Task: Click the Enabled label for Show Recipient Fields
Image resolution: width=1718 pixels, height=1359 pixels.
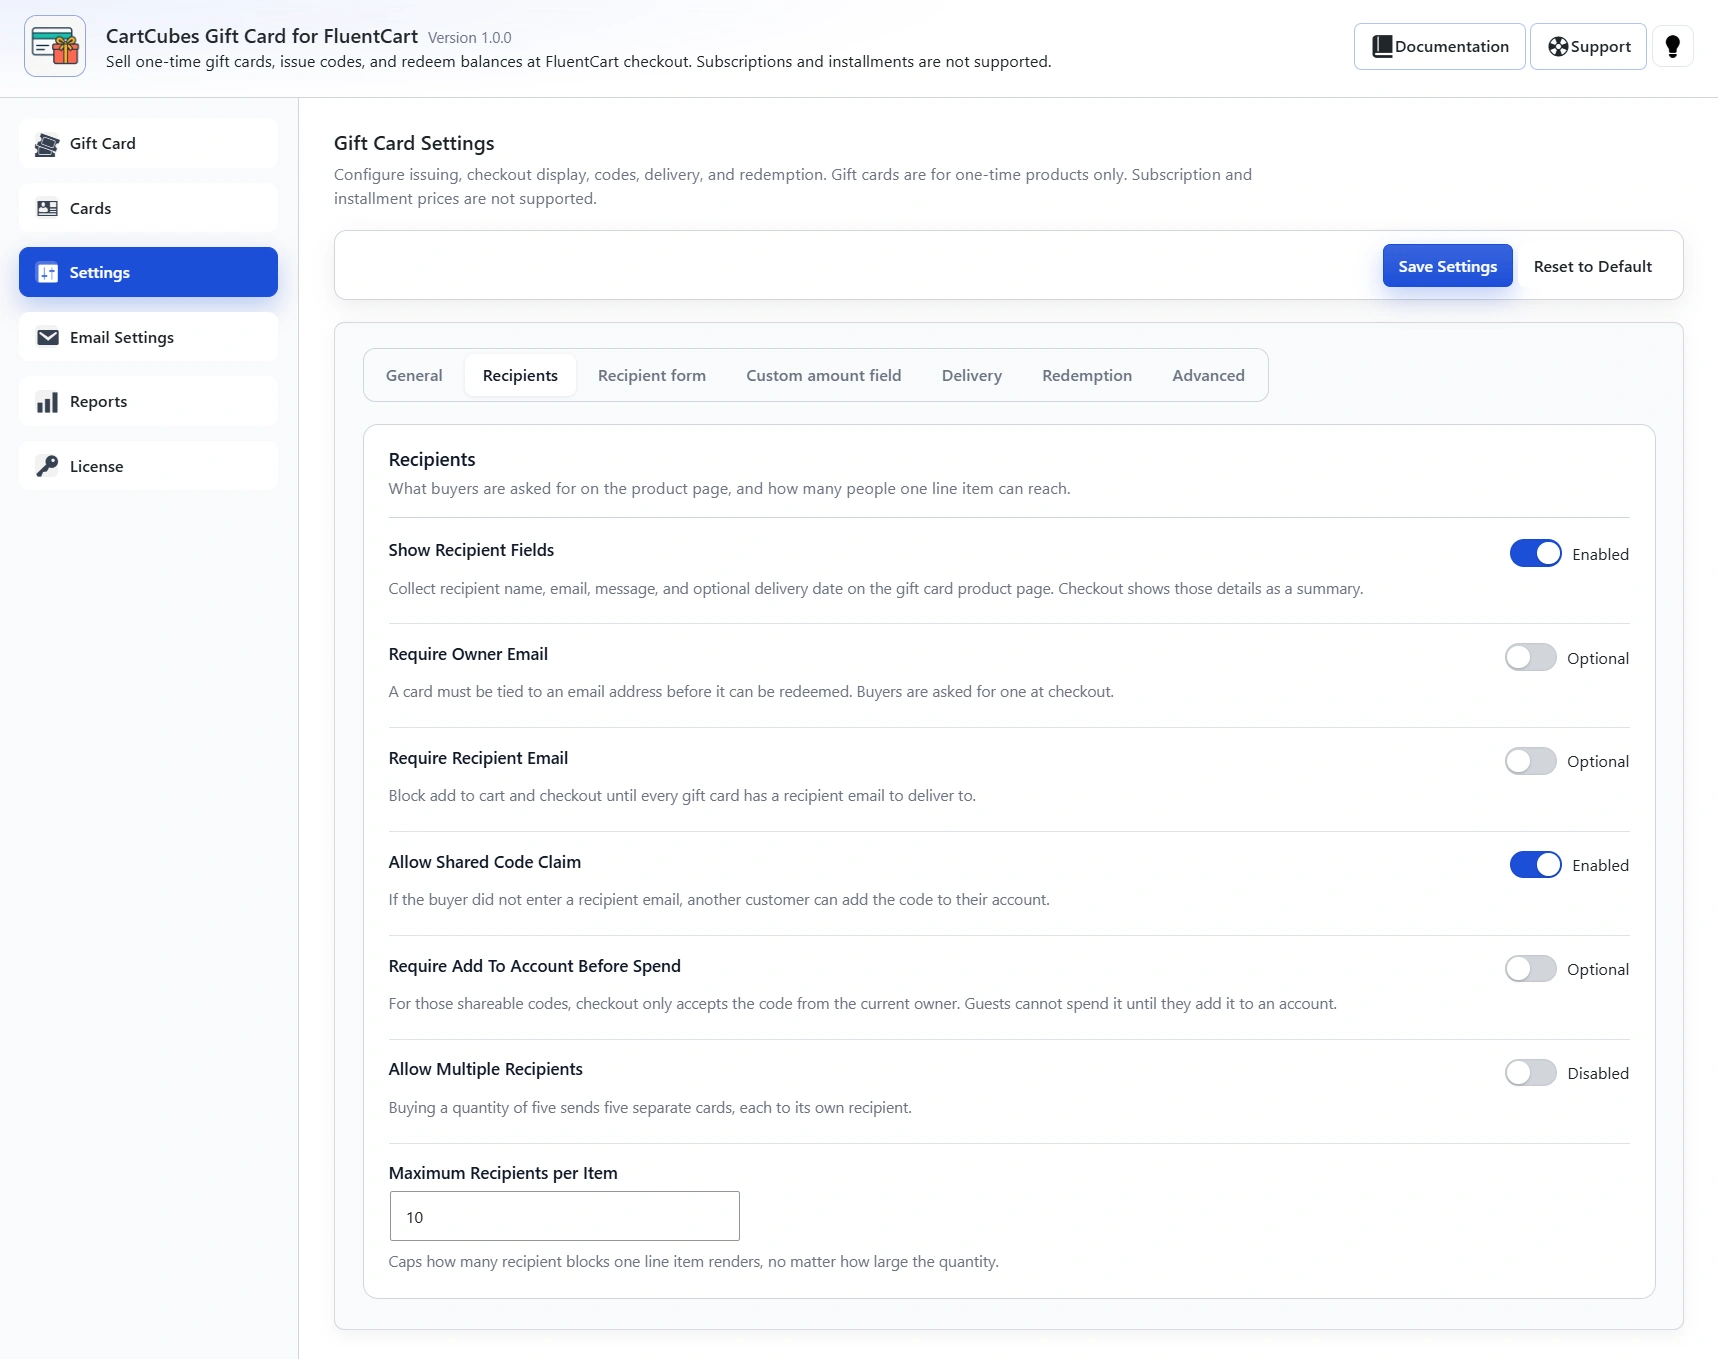Action: (x=1600, y=554)
